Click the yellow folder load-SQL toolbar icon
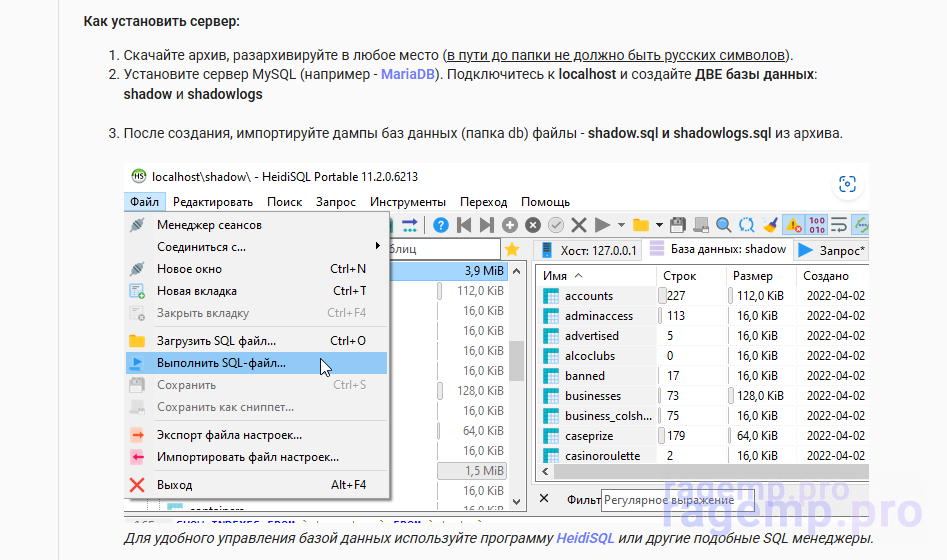The width and height of the screenshot is (947, 560). point(640,225)
